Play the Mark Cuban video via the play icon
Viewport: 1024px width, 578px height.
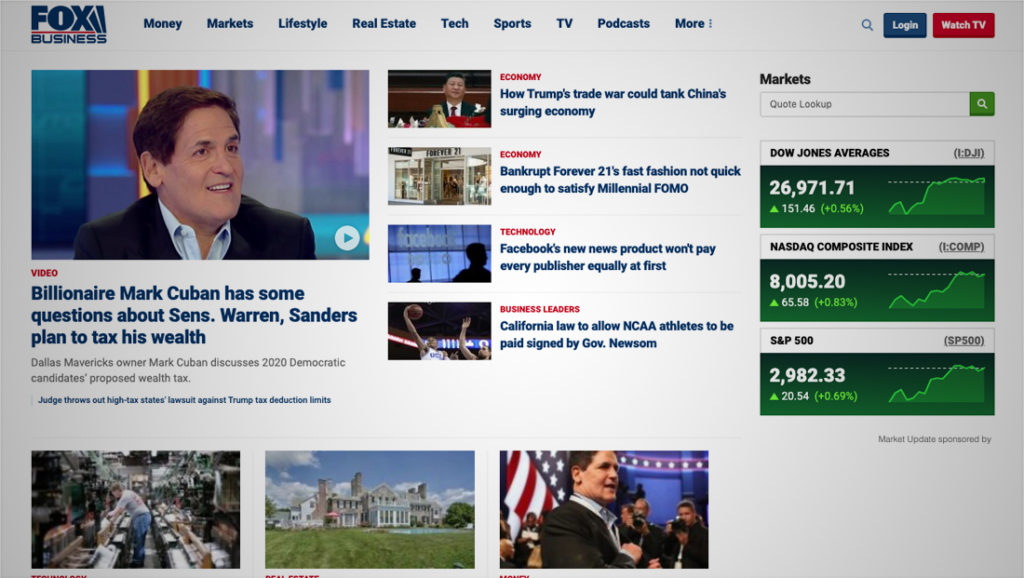(x=348, y=238)
